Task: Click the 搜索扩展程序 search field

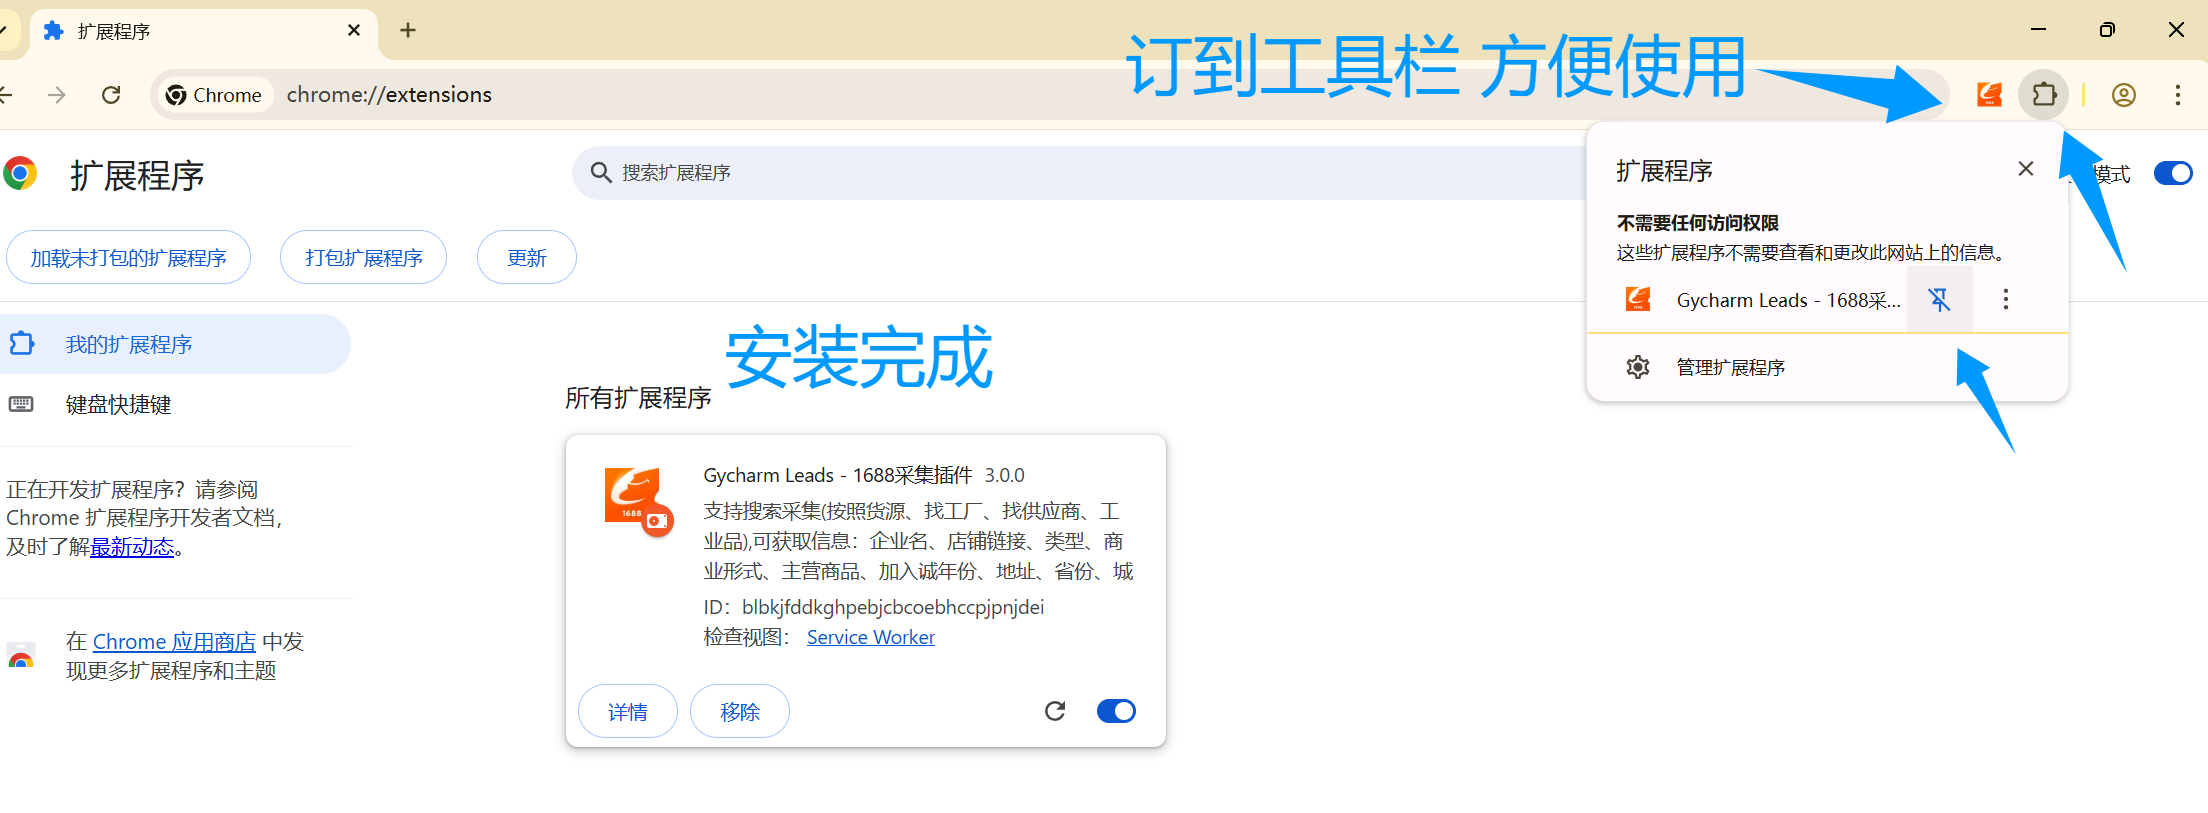Action: 1000,173
